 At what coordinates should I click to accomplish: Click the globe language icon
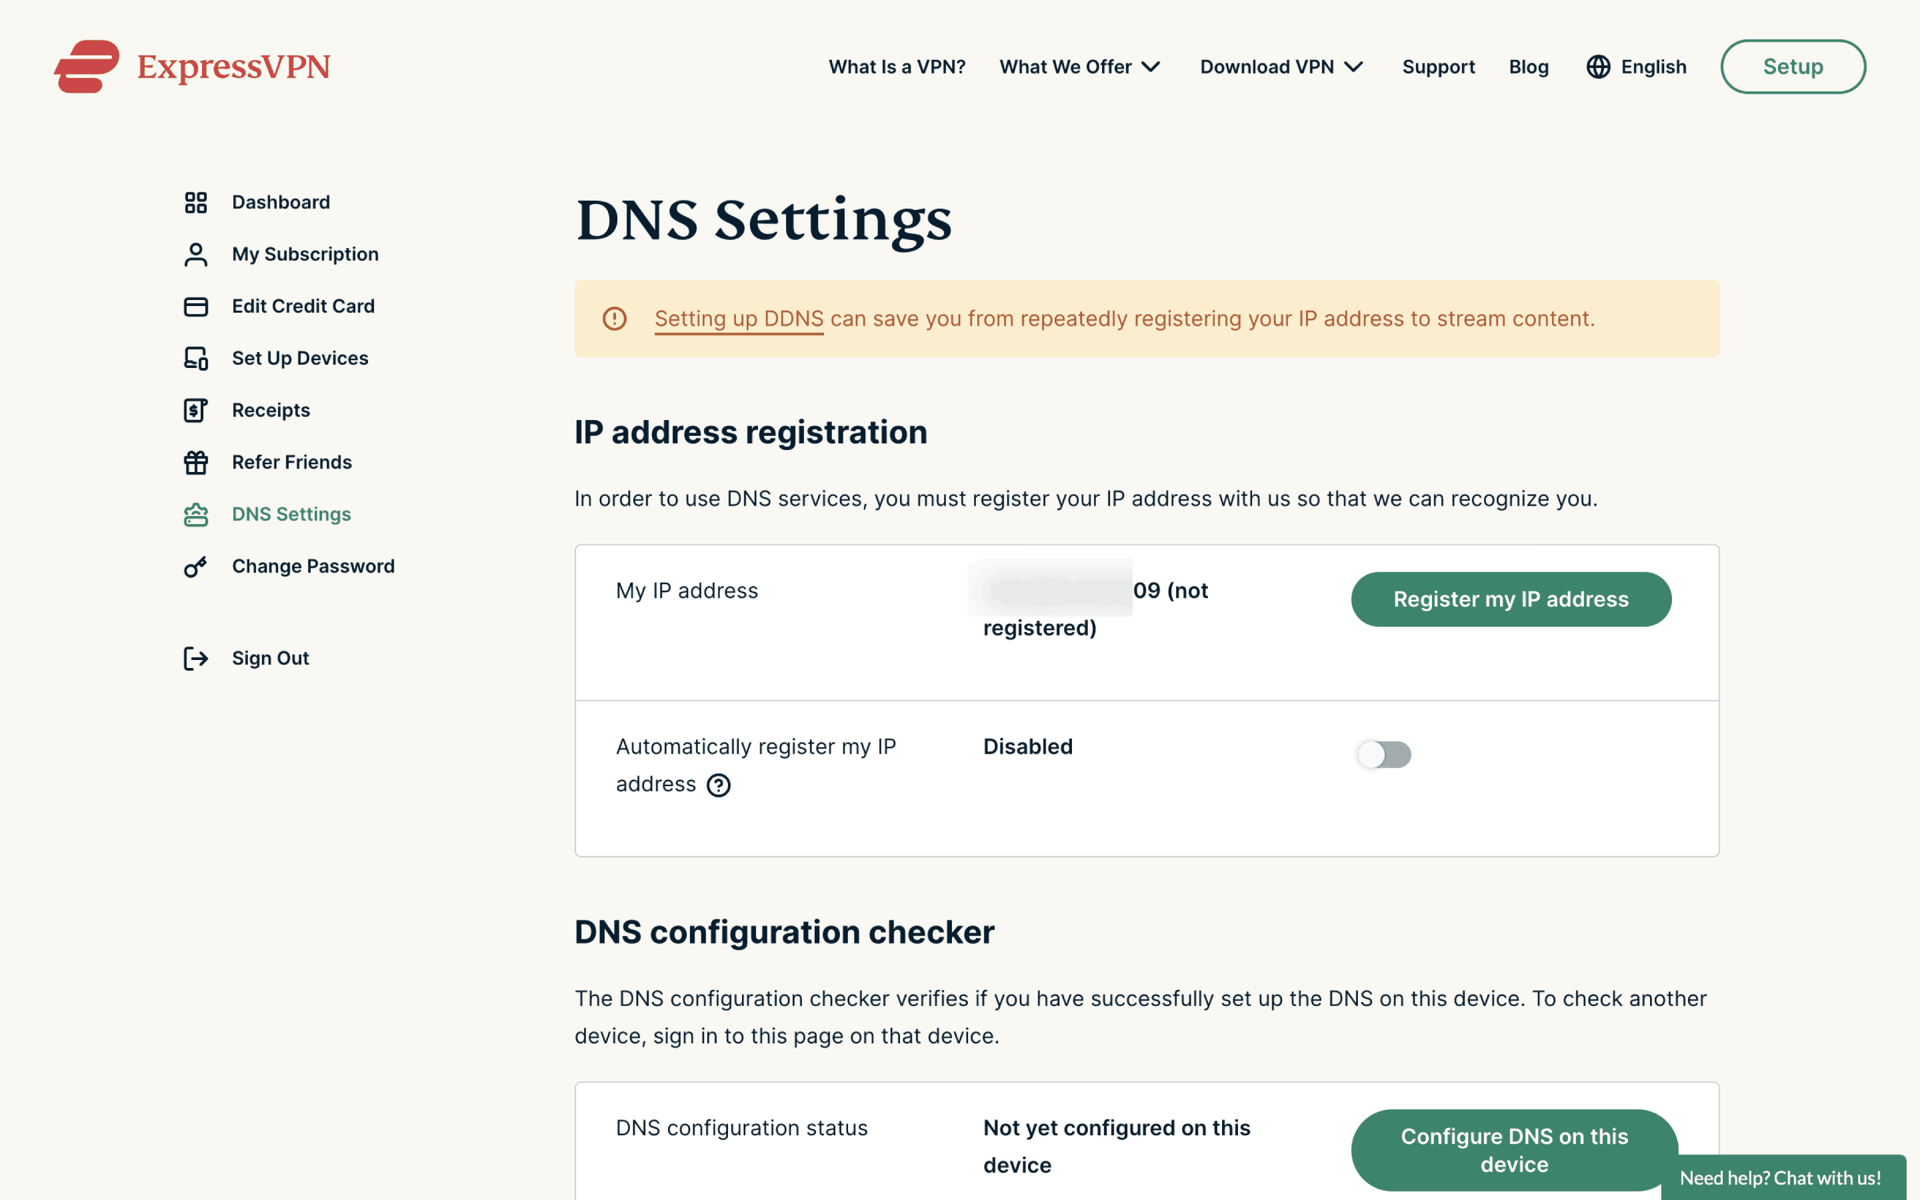1599,67
